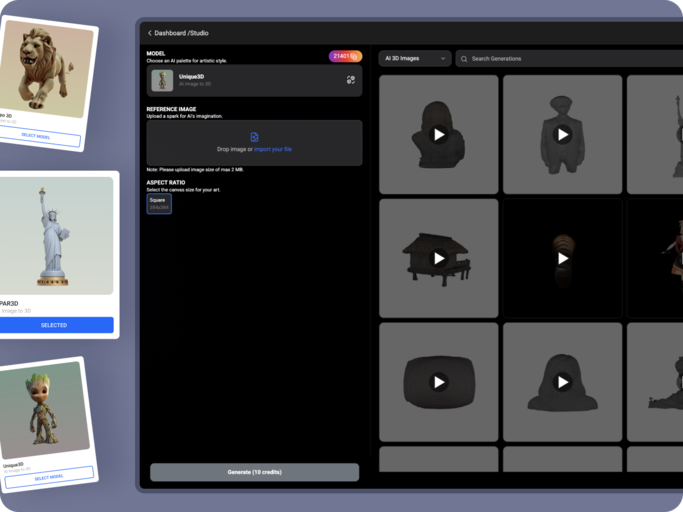Click the swap model icon on Unique3D row
Viewport: 683px width, 512px height.
tap(351, 80)
